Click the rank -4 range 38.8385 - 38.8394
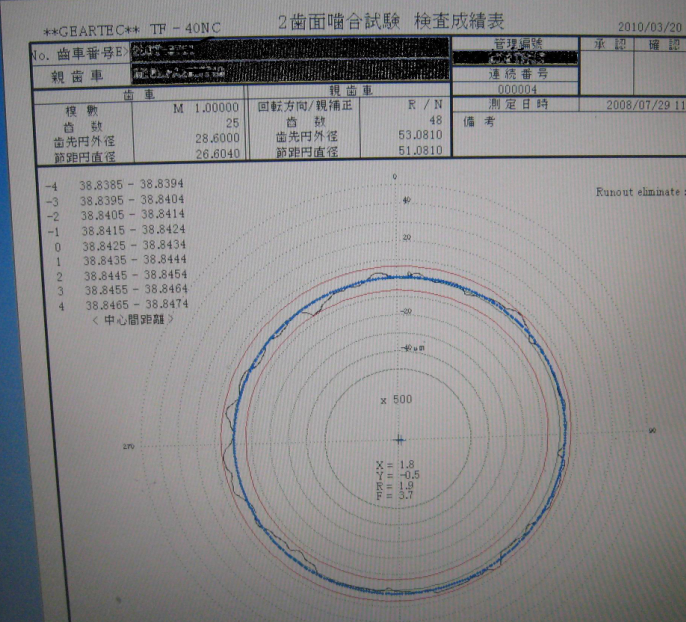Screen dimensions: 686x622 131,185
